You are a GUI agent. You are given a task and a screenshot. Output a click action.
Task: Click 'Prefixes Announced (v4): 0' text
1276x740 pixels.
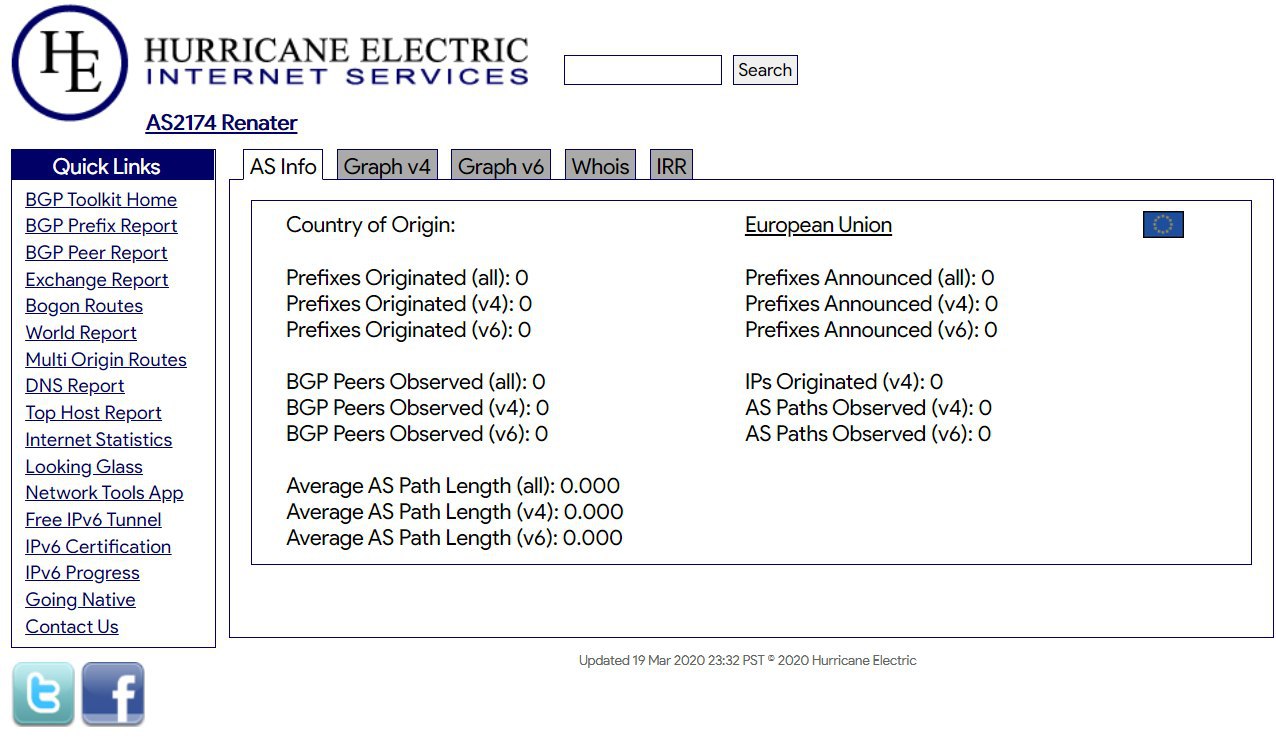(x=872, y=304)
